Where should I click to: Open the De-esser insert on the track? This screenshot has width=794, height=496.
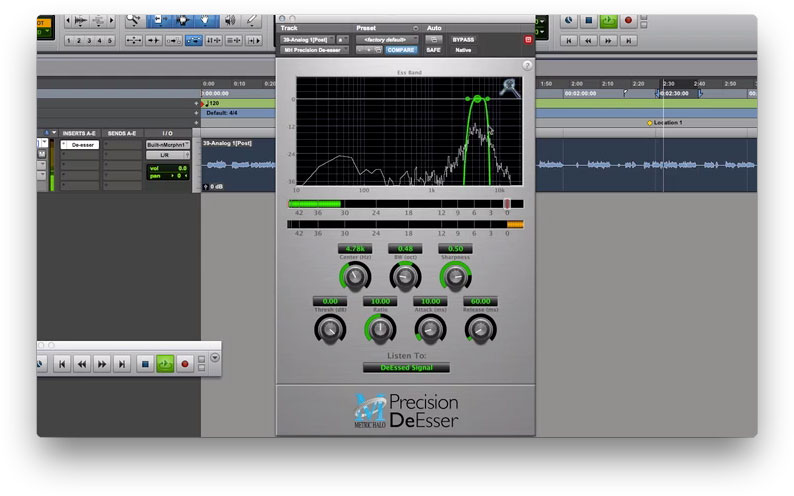[x=80, y=145]
